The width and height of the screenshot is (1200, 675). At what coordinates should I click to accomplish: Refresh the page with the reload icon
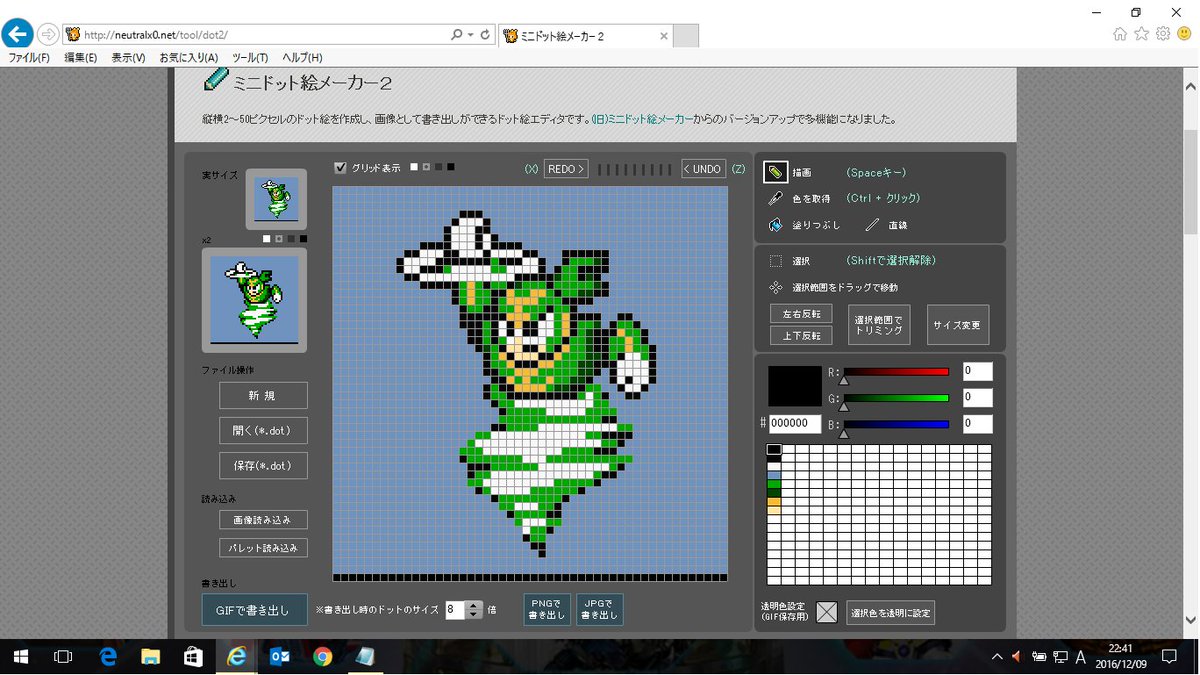coord(486,34)
